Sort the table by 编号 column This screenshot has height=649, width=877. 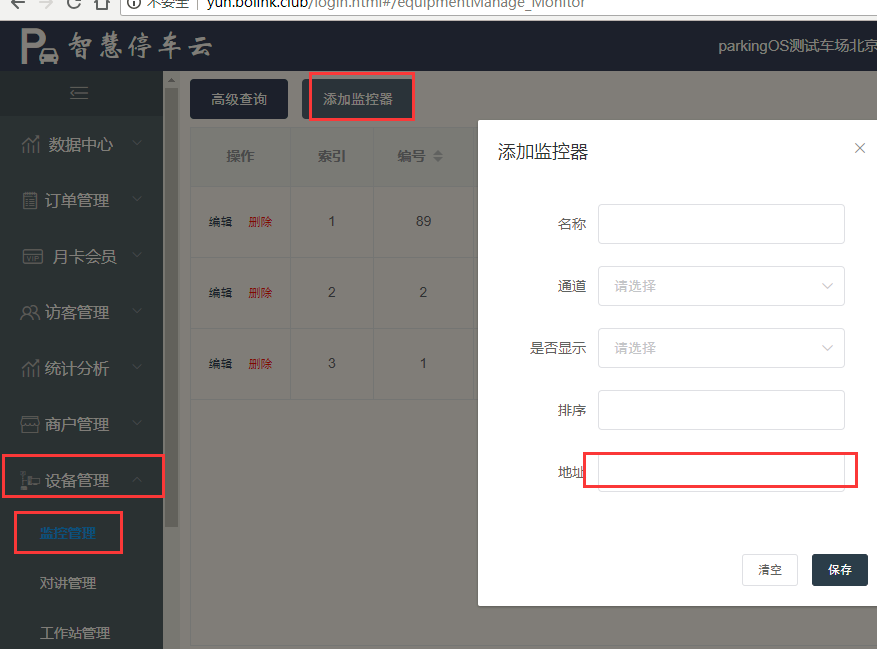click(x=437, y=156)
